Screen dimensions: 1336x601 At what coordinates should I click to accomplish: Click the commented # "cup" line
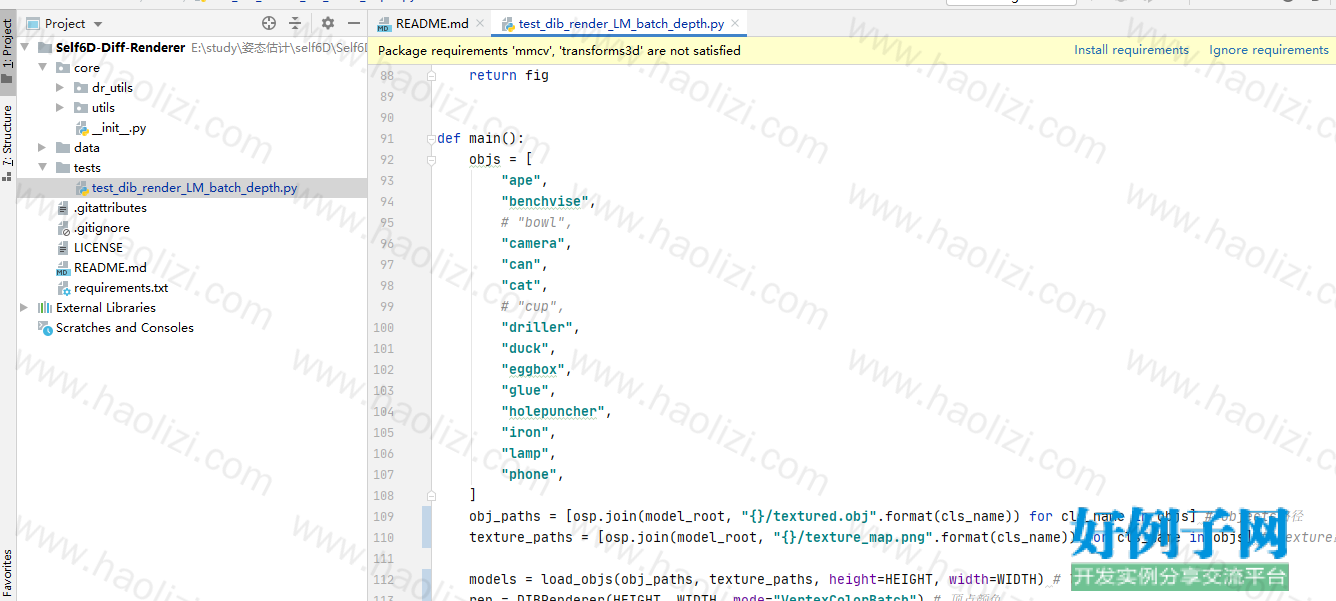(532, 307)
